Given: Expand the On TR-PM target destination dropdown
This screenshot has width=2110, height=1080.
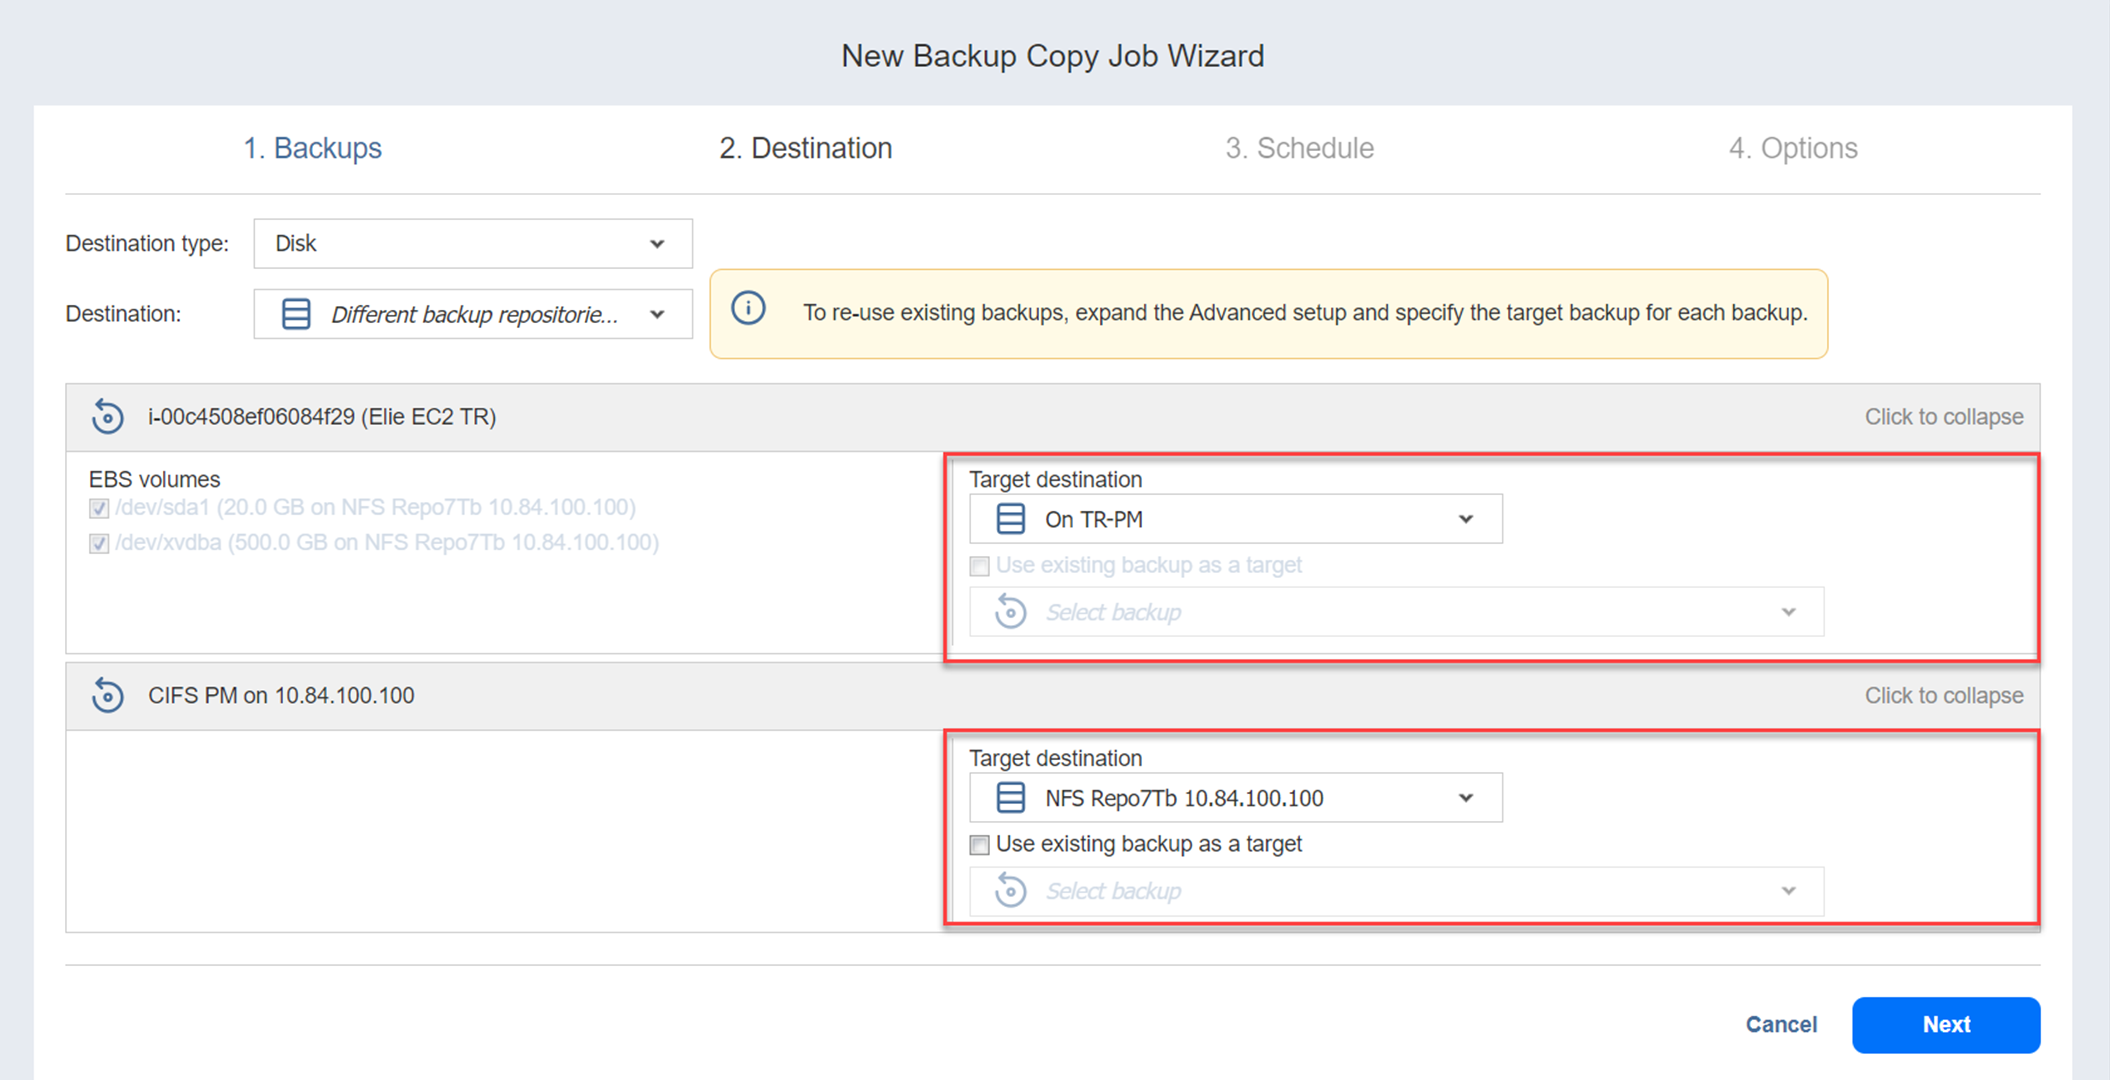Looking at the screenshot, I should (1234, 519).
